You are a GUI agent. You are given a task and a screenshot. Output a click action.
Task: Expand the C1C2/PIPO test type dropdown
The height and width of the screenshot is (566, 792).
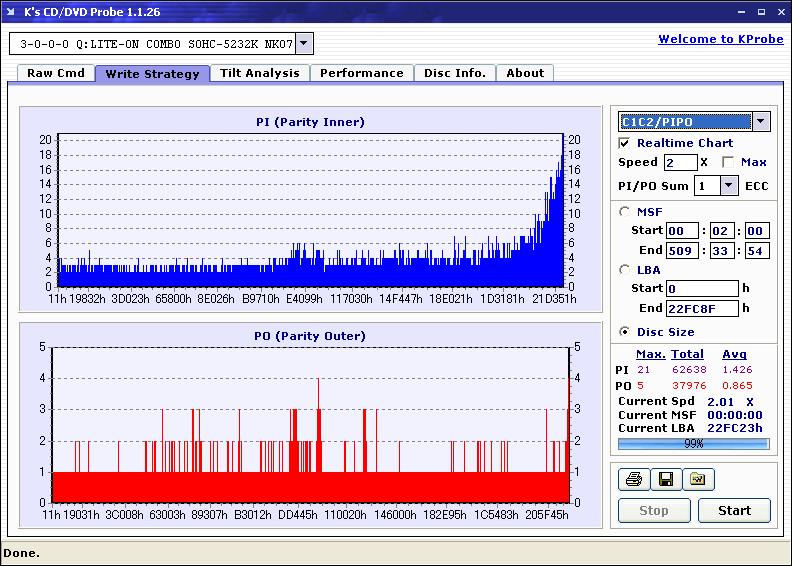tap(761, 122)
